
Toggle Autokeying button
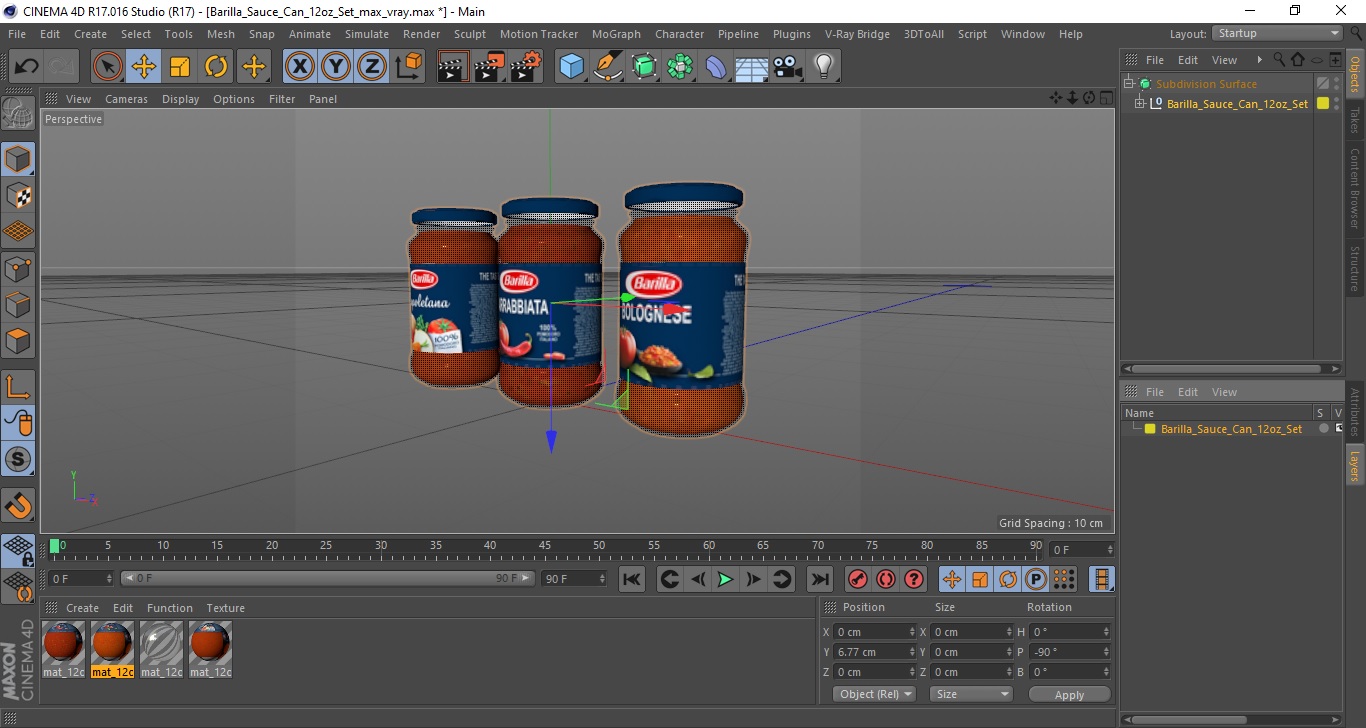pos(885,579)
